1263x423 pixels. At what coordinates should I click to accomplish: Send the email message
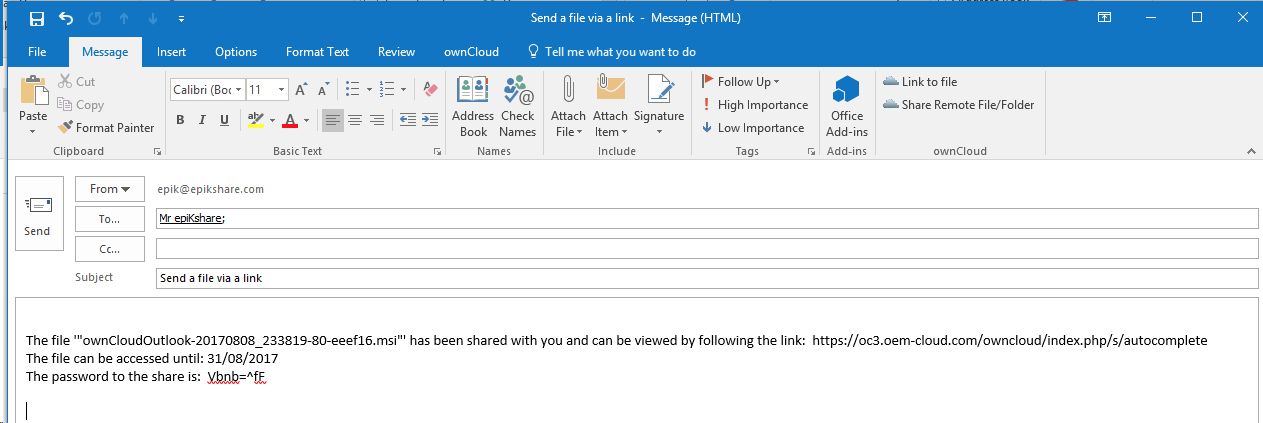[37, 213]
